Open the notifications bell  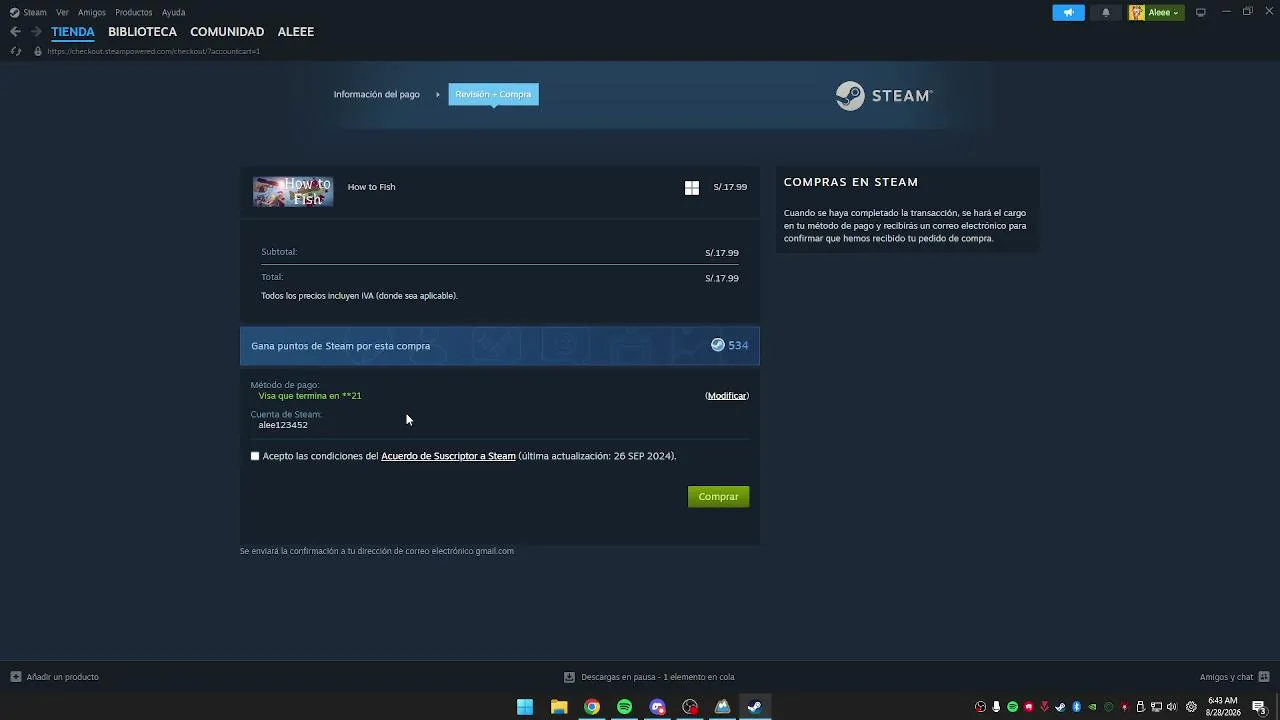[1106, 12]
